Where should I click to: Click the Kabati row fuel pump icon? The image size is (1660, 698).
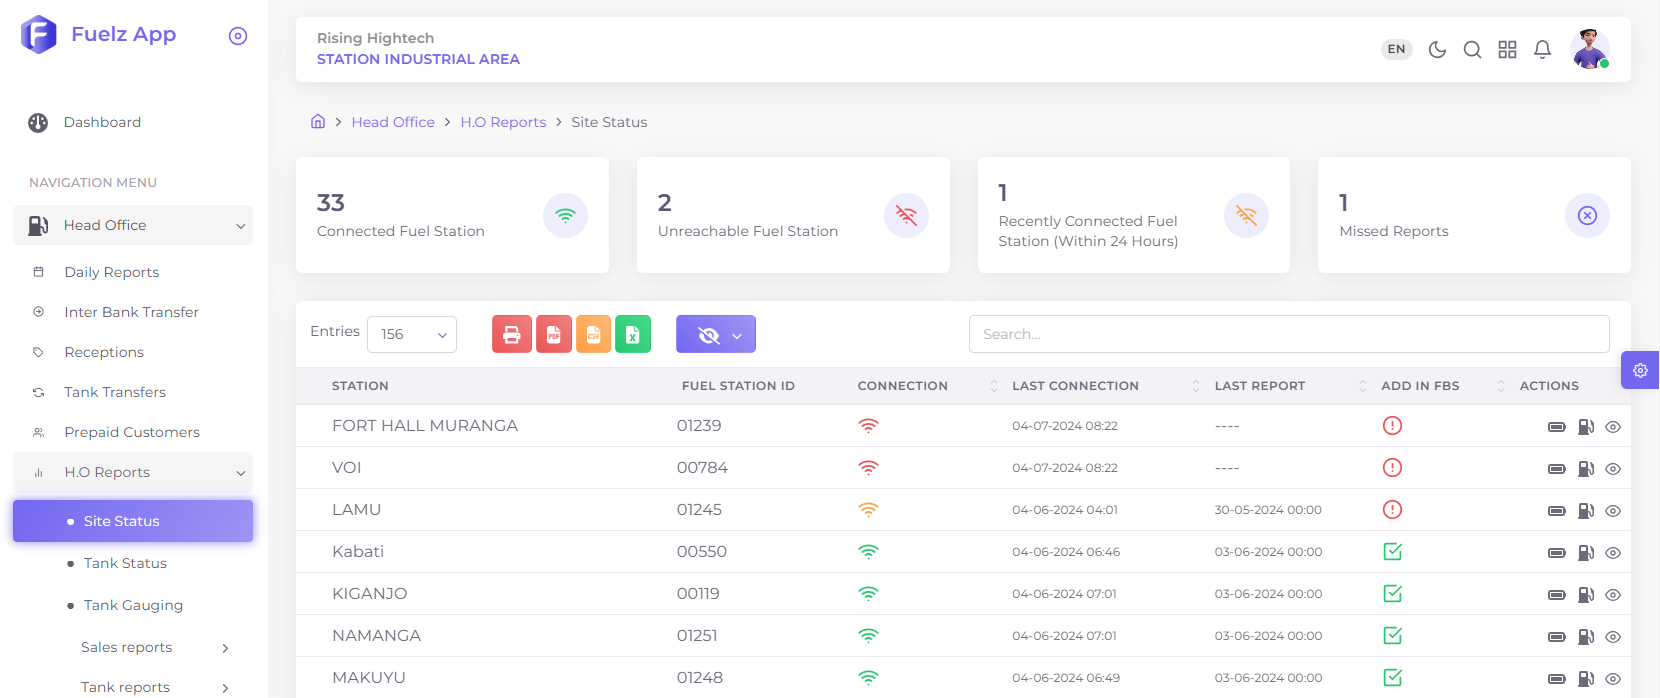pyautogui.click(x=1586, y=553)
